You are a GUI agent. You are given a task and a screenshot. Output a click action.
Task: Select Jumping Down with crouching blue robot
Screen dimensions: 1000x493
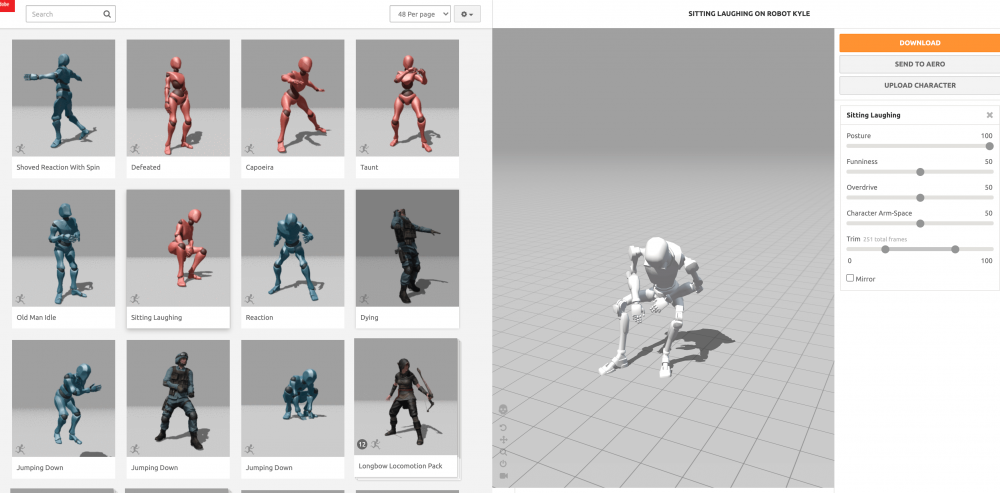coord(293,398)
